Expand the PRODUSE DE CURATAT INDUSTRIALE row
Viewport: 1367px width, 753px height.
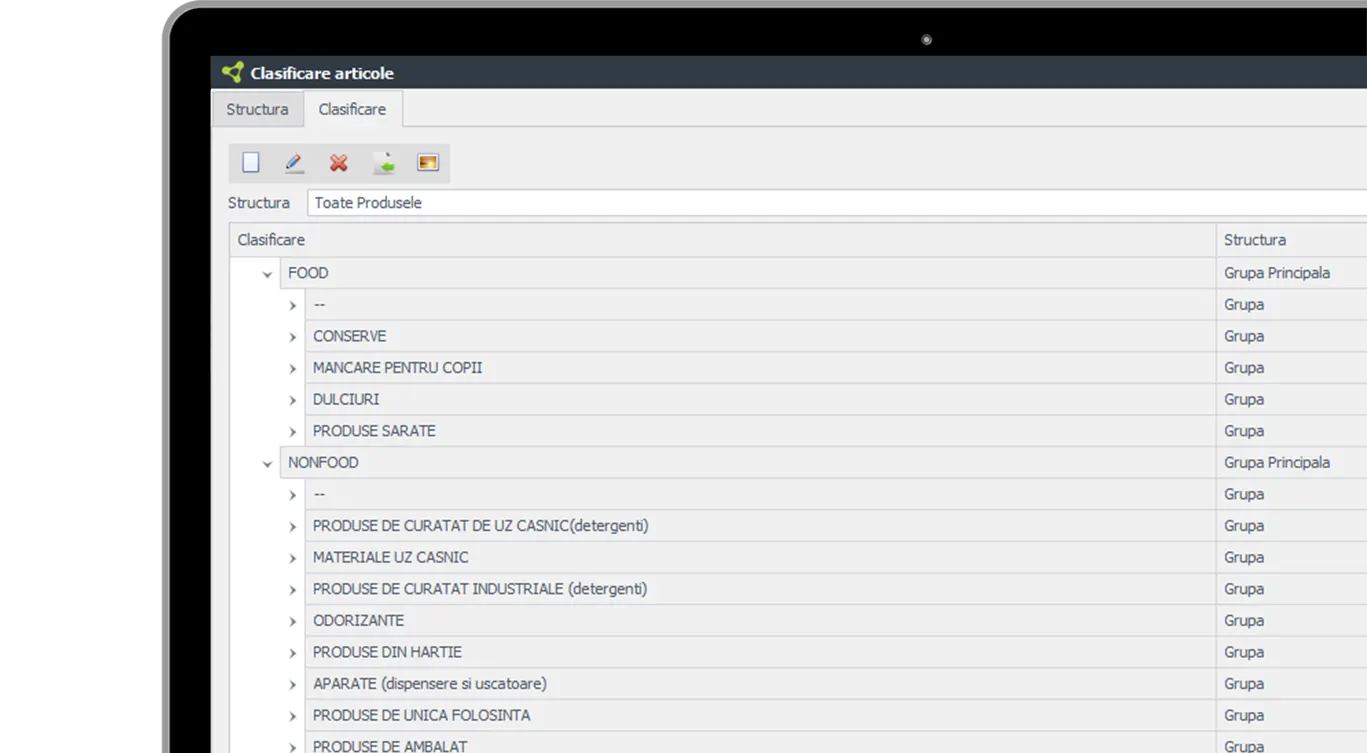pyautogui.click(x=293, y=590)
